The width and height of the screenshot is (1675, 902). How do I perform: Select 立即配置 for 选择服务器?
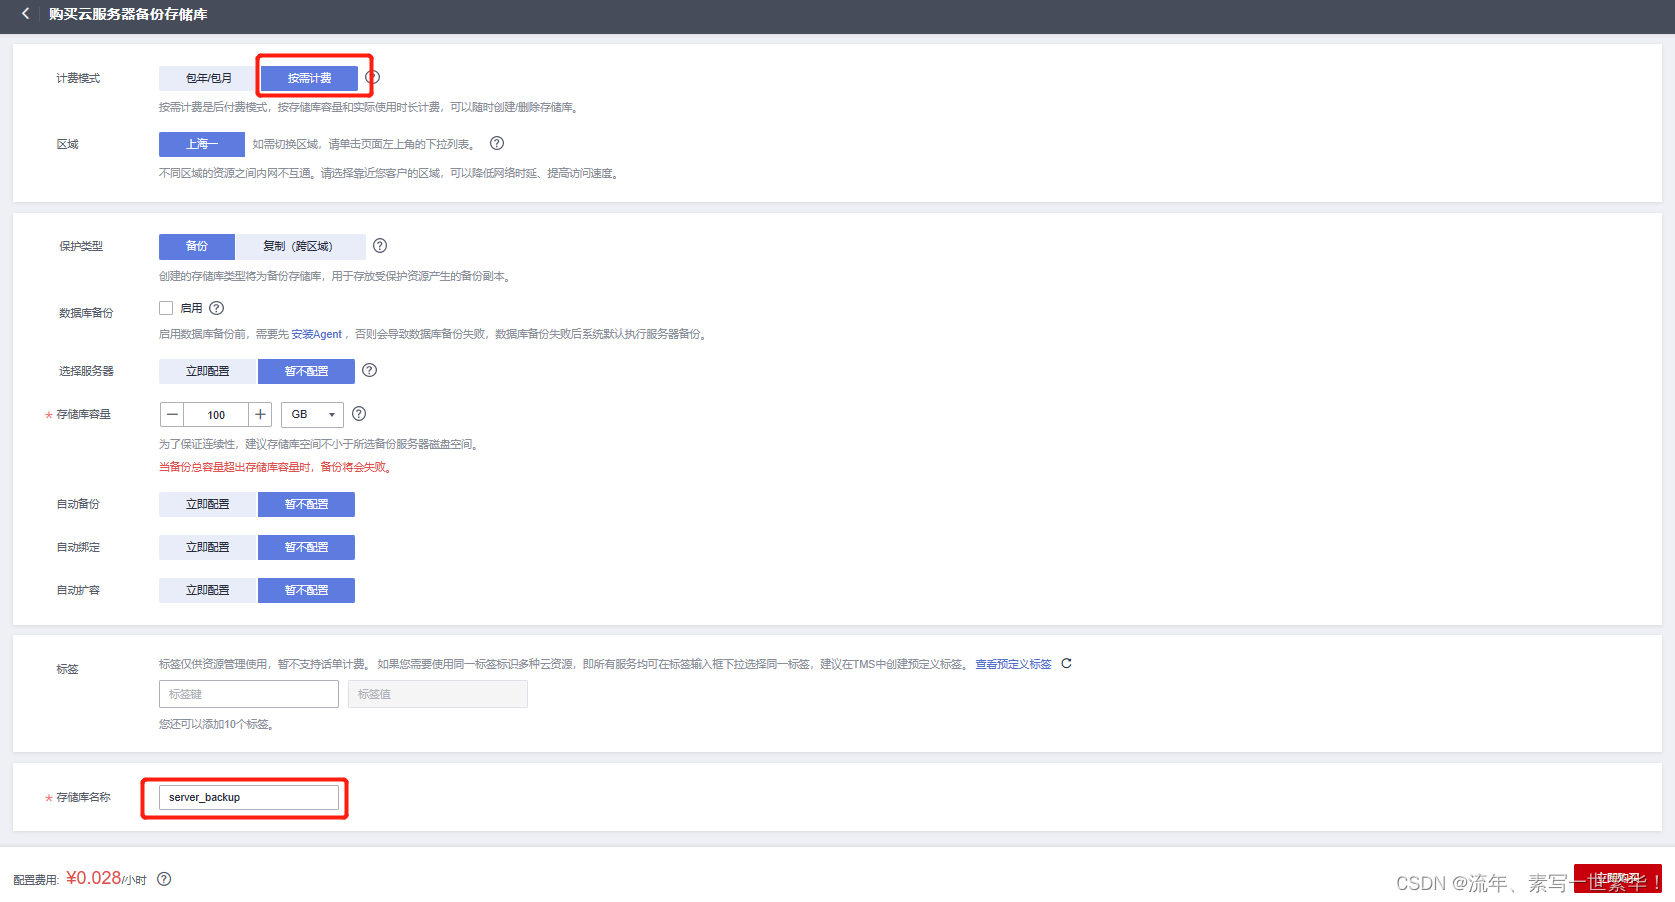coord(208,371)
